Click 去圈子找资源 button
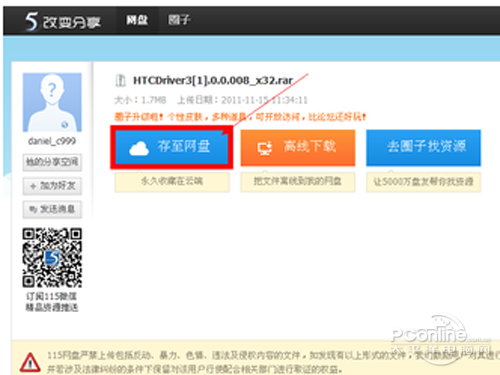Screen dimensions: 500x375 click(423, 148)
